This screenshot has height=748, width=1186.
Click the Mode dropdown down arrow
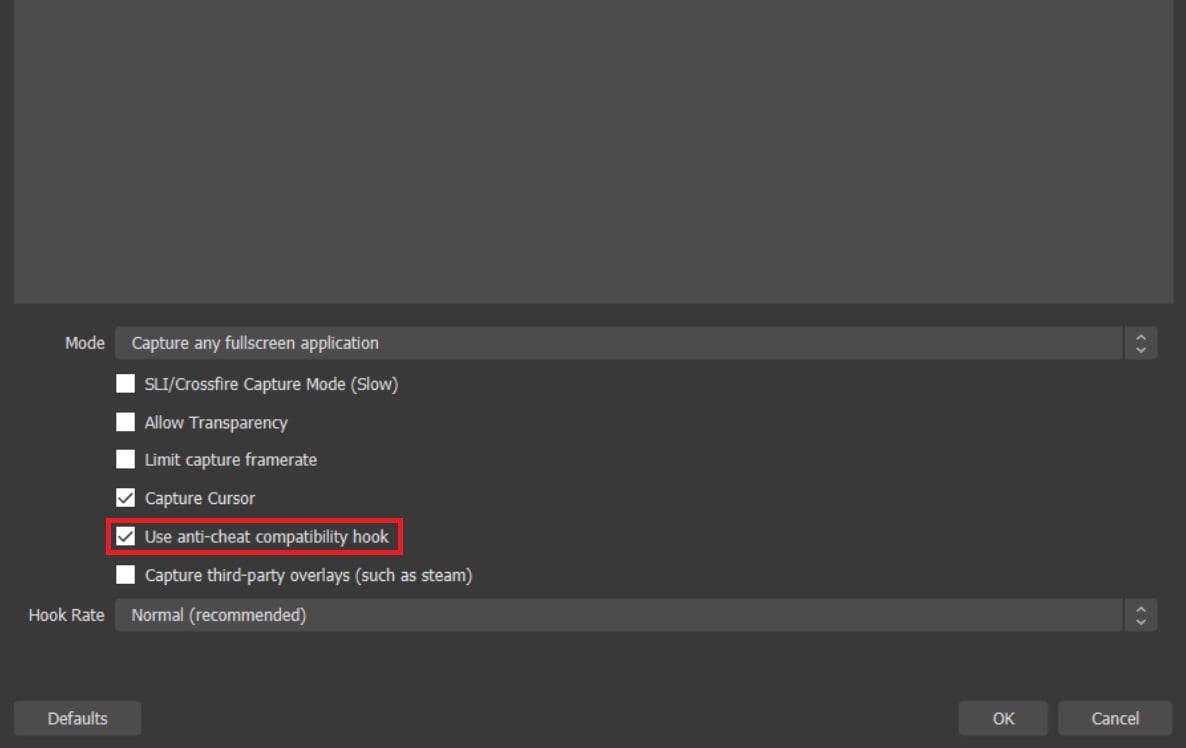[1139, 348]
